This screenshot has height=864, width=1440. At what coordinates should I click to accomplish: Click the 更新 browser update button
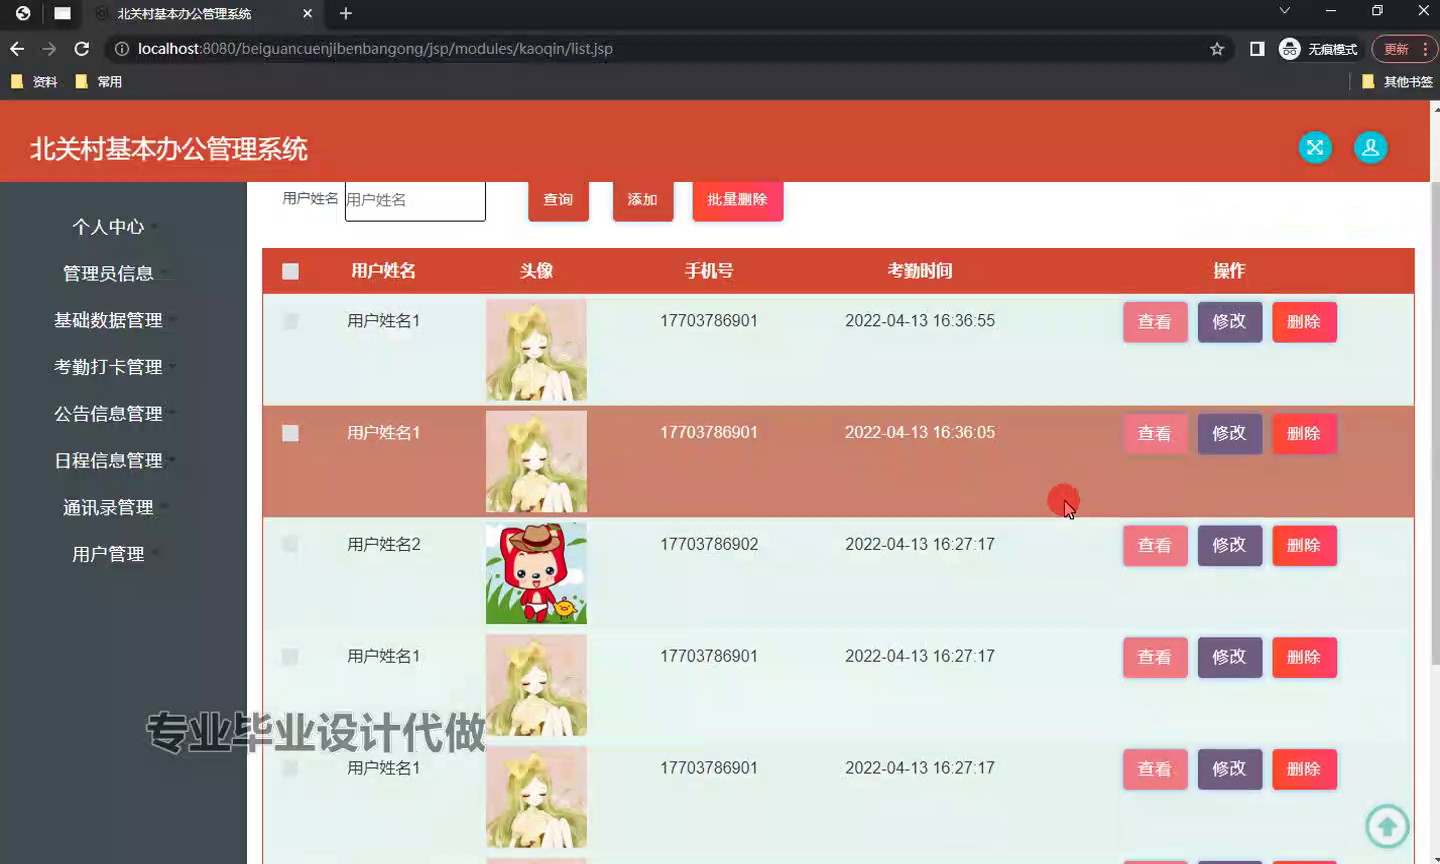1404,49
